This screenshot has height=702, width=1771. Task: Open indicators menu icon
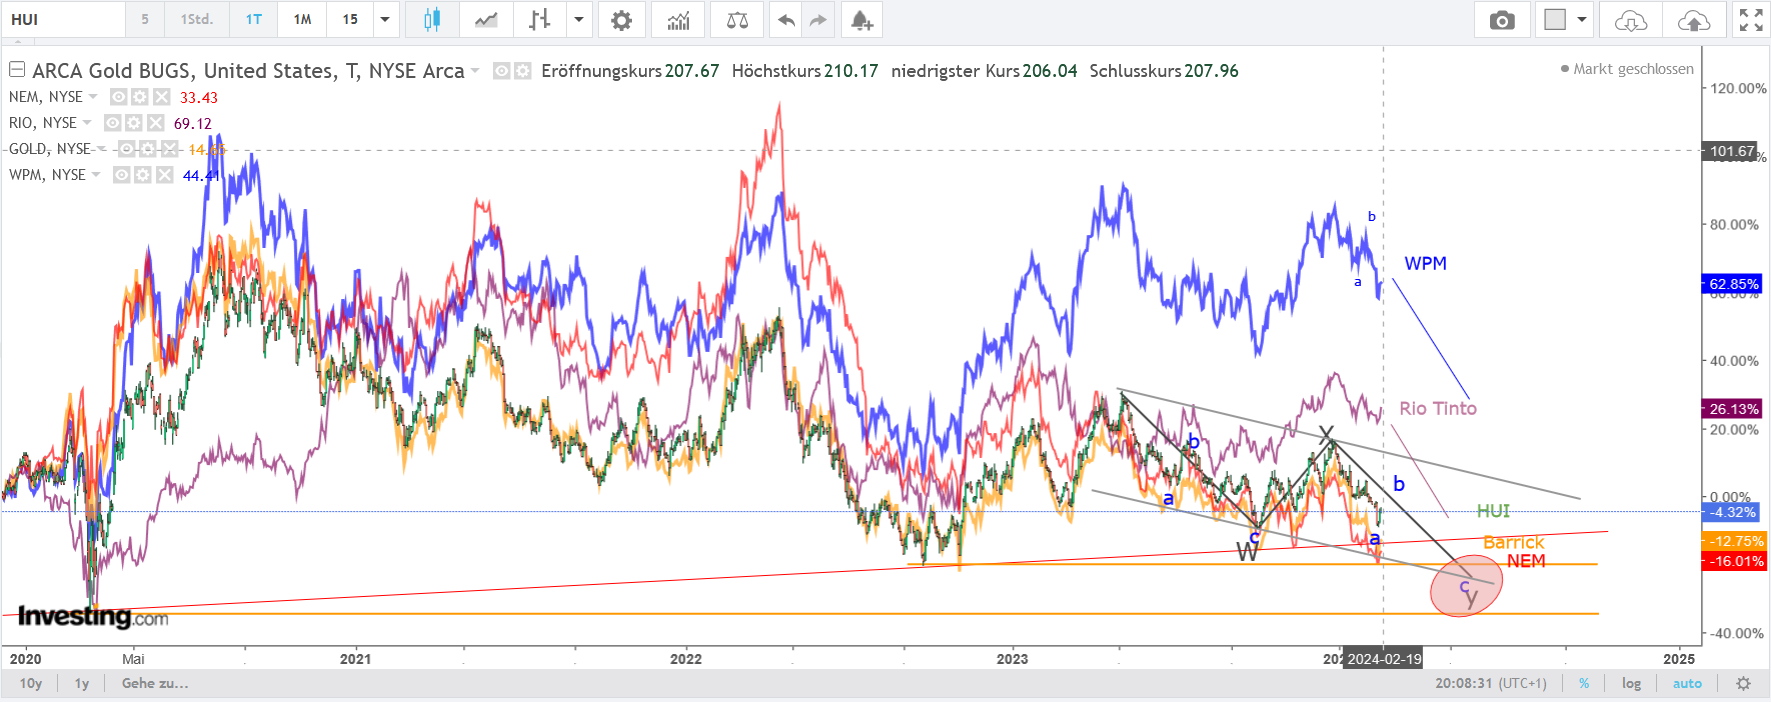click(x=678, y=20)
